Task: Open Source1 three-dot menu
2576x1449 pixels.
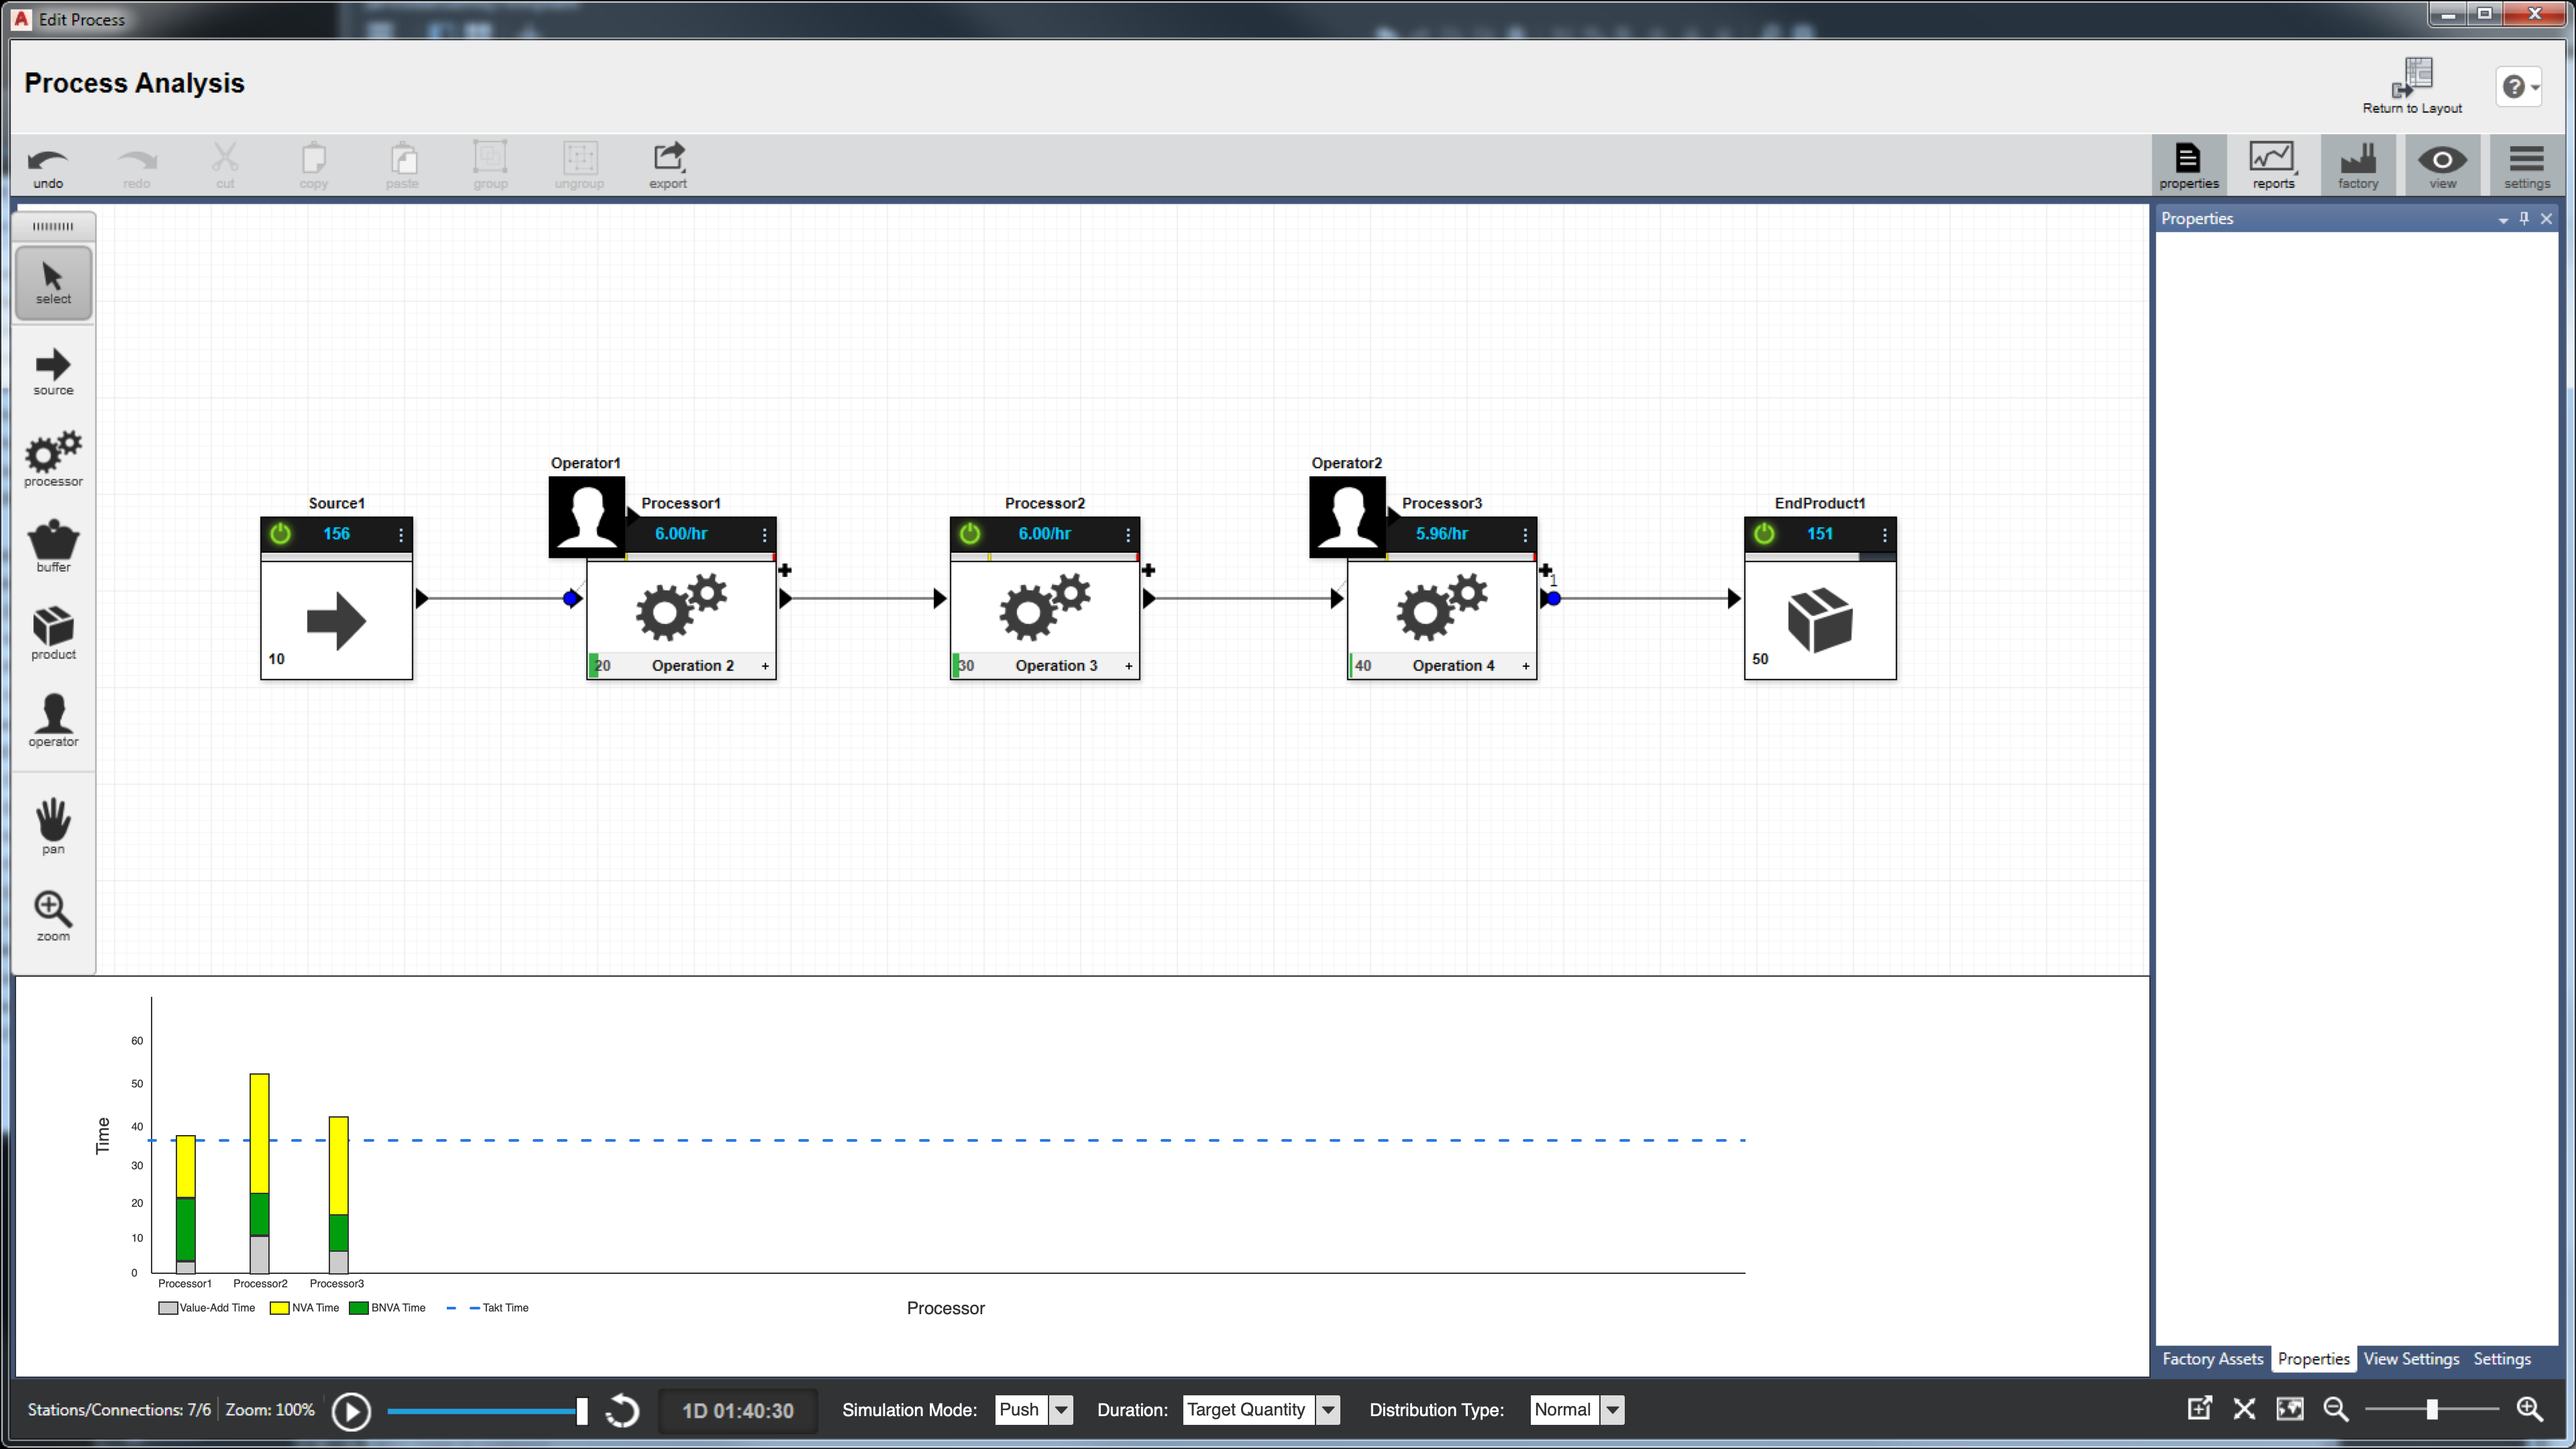Action: point(401,535)
